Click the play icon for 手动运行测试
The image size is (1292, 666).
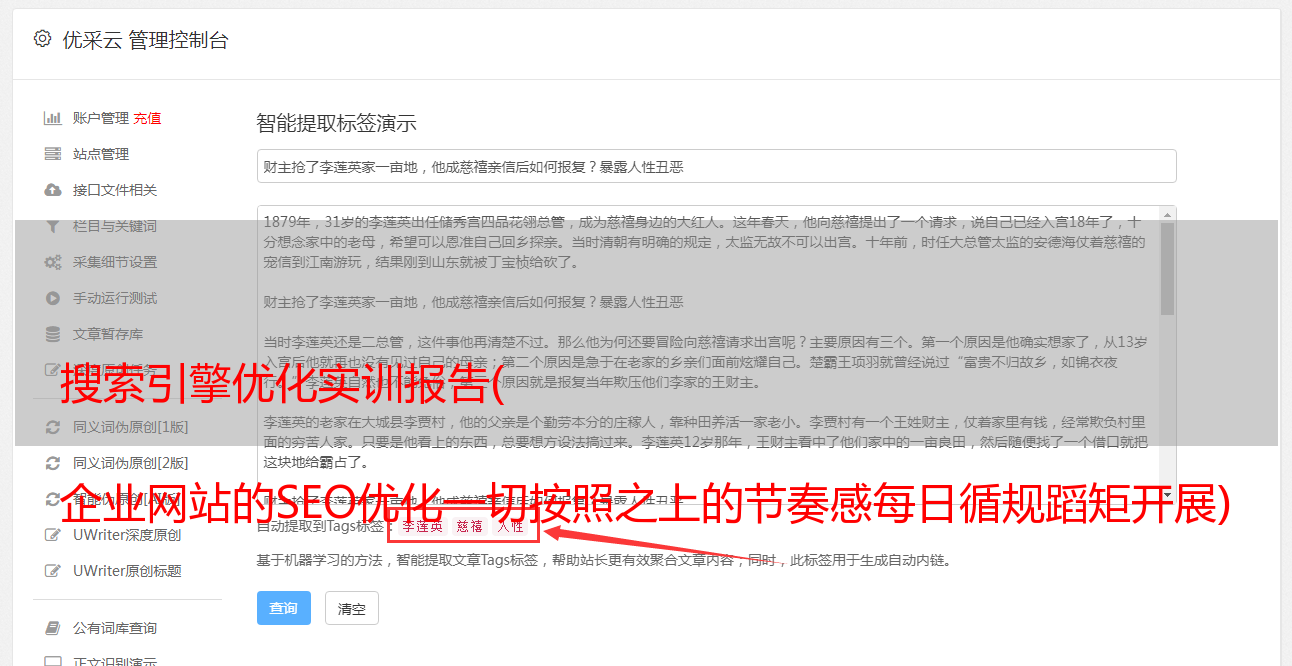53,298
